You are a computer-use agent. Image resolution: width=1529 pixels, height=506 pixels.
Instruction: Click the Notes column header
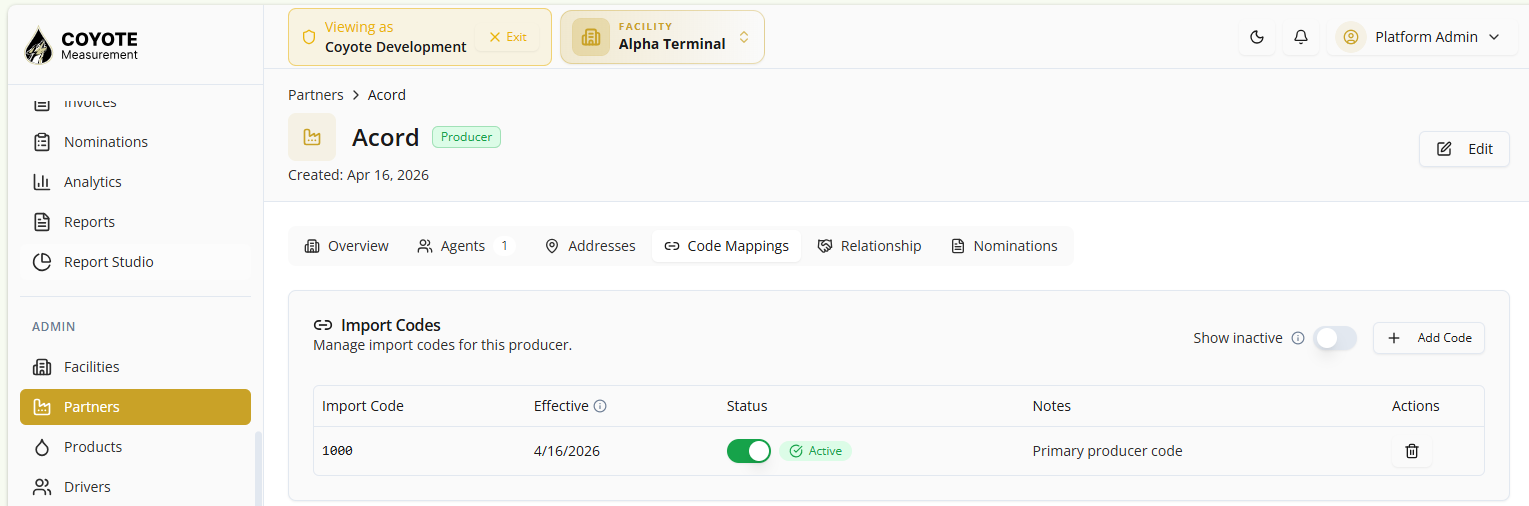click(1051, 406)
